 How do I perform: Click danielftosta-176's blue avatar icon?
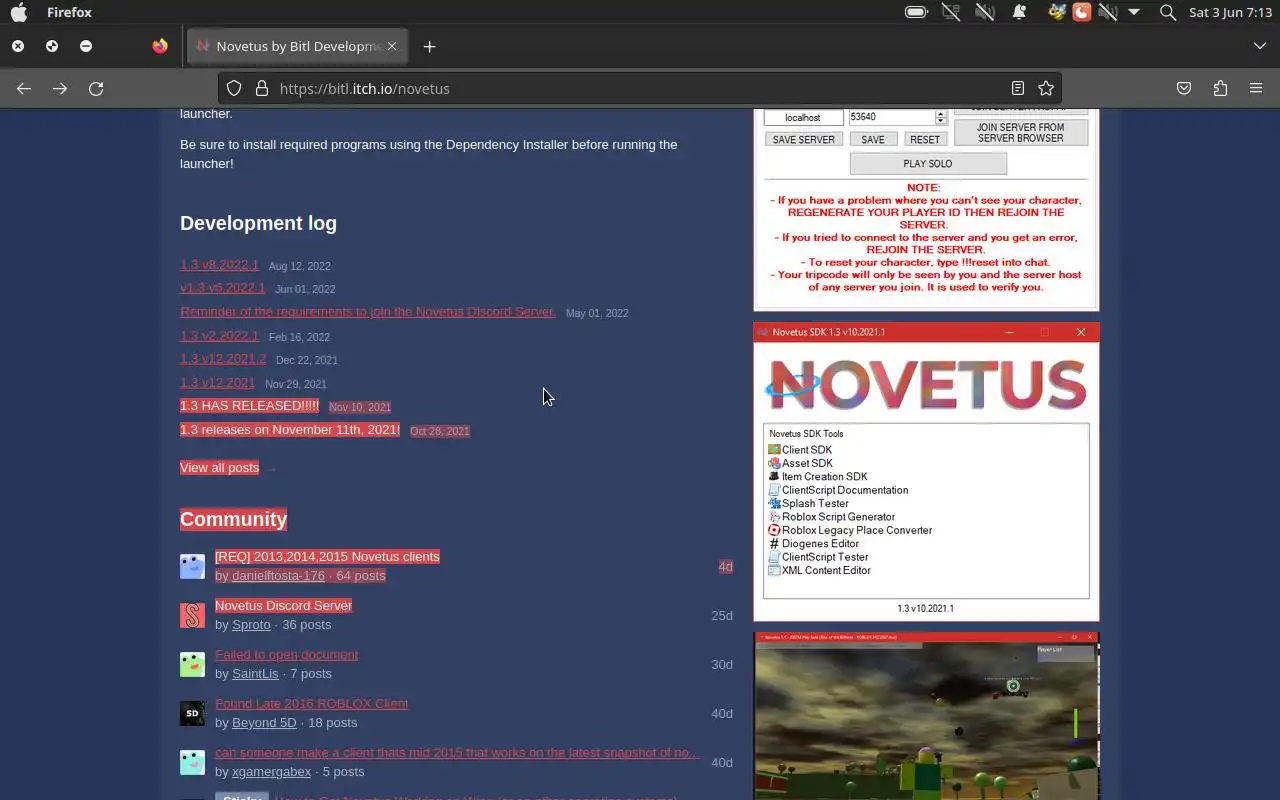[x=192, y=566]
